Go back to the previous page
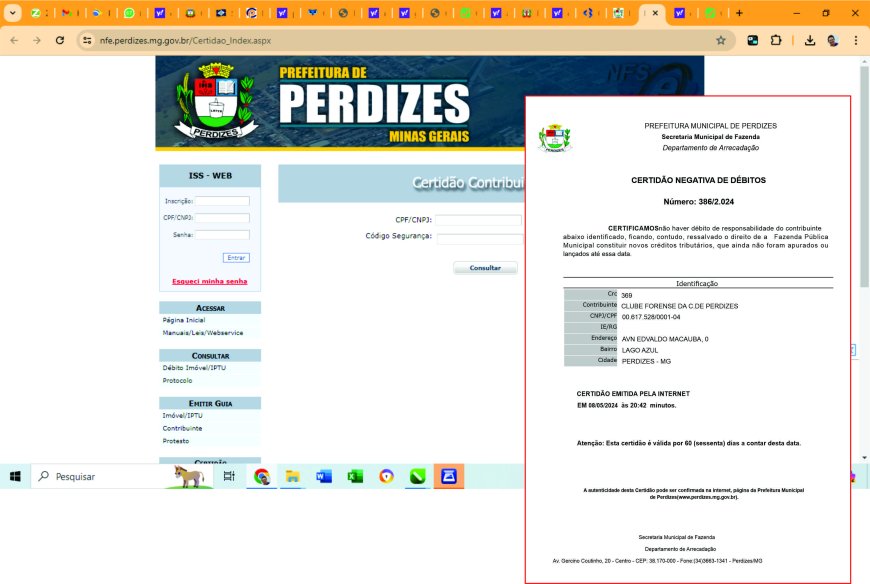The width and height of the screenshot is (870, 584). pyautogui.click(x=14, y=40)
